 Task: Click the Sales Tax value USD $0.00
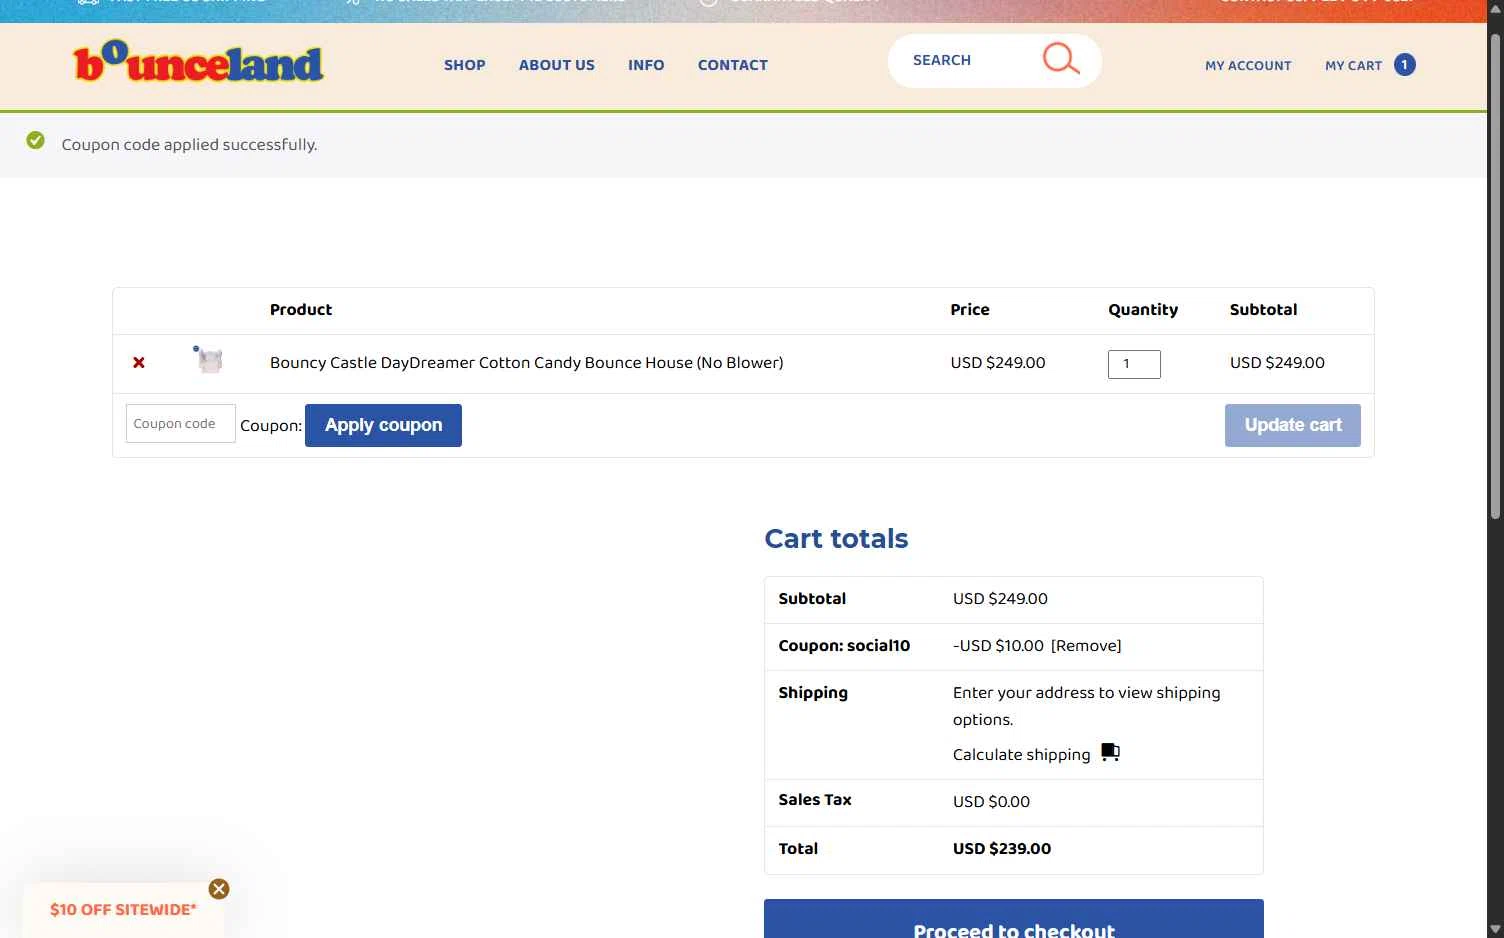click(x=991, y=802)
